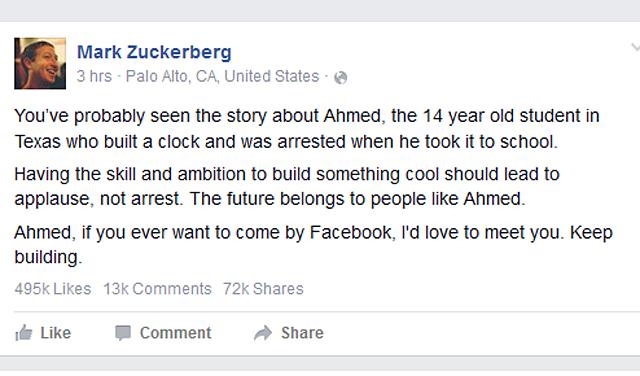
Task: Click the Like text label
Action: [56, 333]
